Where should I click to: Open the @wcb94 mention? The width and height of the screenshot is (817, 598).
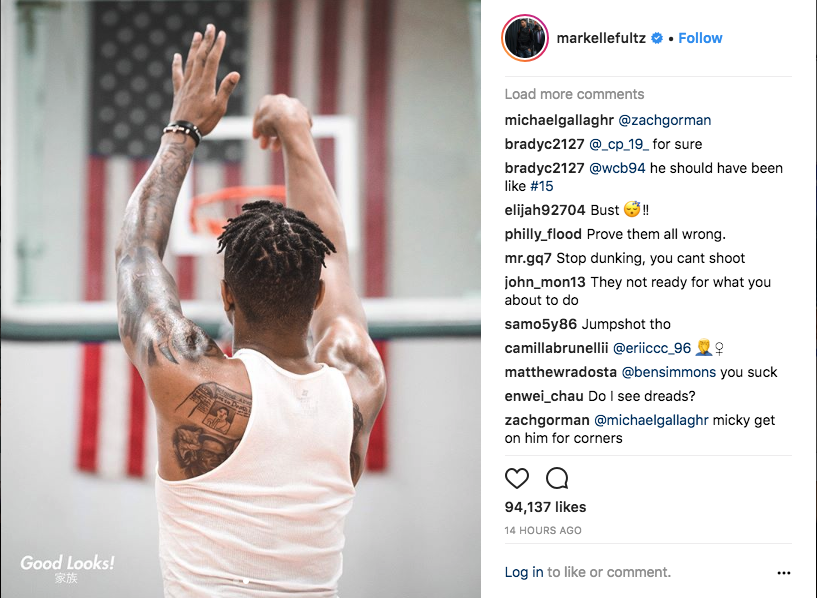617,168
